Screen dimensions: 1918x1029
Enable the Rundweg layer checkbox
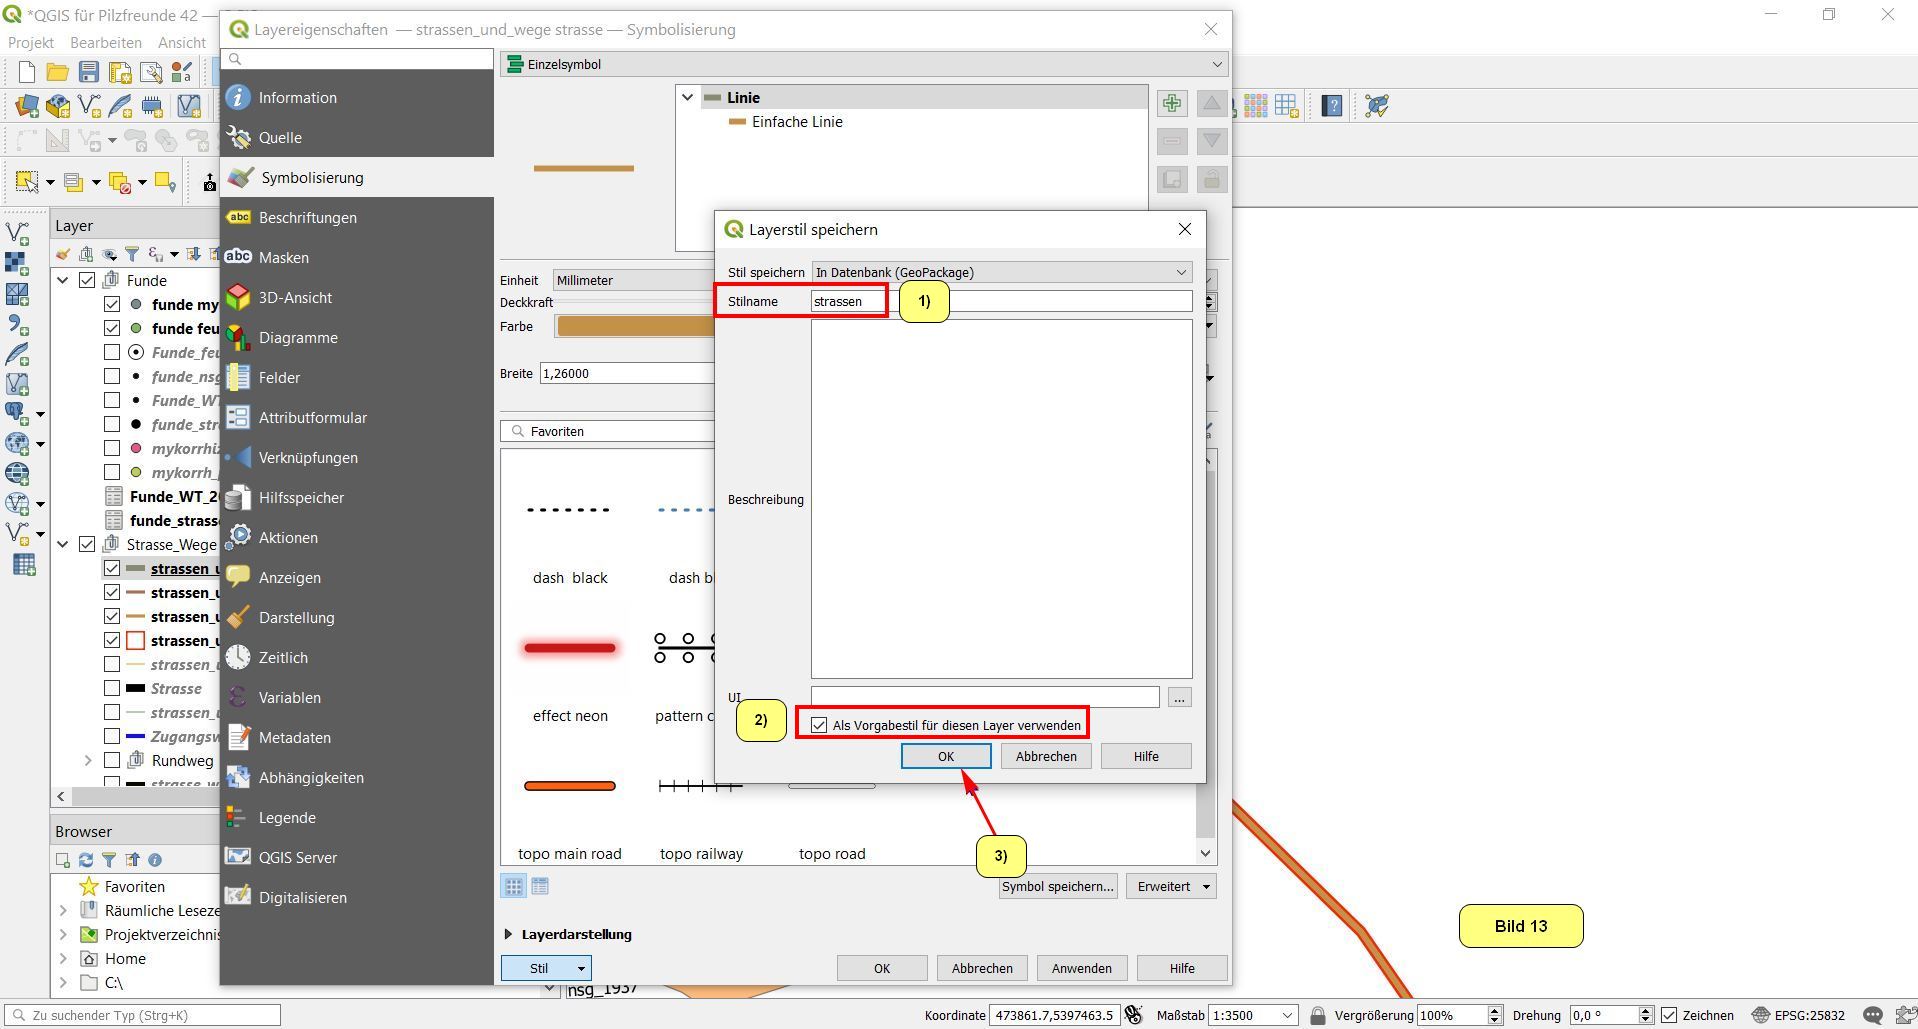112,760
